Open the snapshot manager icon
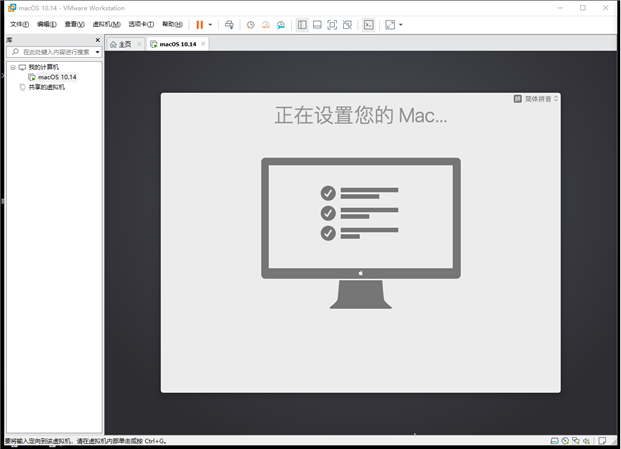621x449 pixels. point(281,25)
